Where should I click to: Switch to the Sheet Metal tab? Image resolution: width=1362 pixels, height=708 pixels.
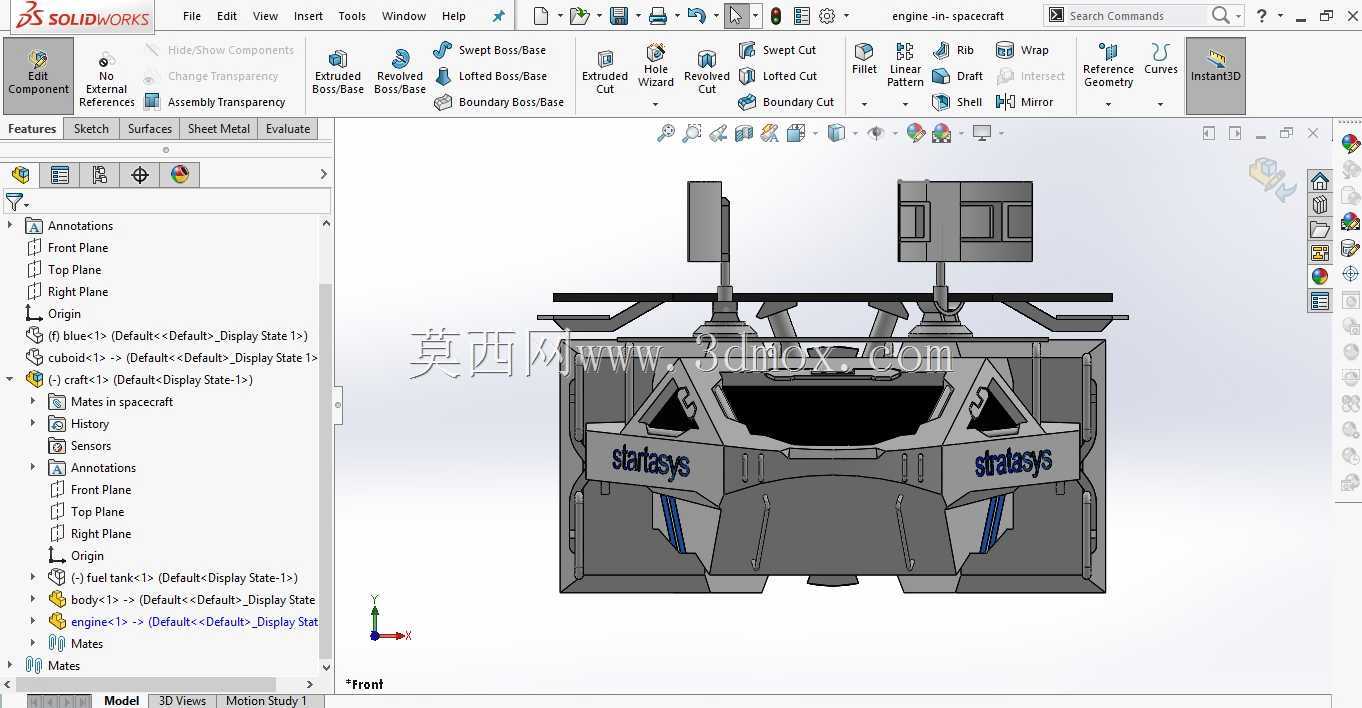coord(219,128)
